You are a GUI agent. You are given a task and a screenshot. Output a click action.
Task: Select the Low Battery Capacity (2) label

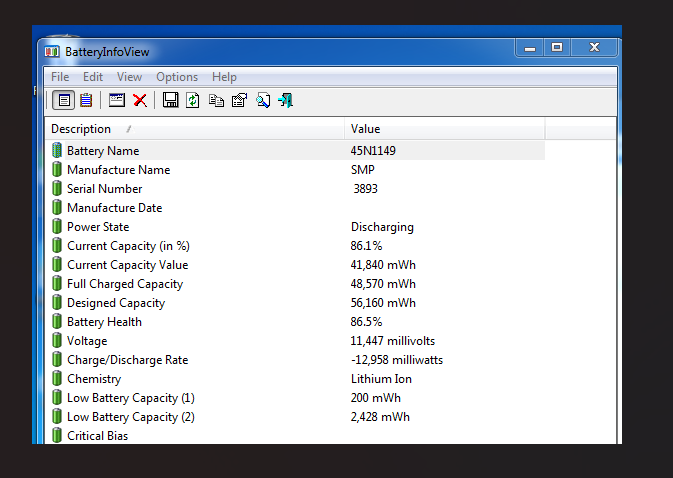point(131,417)
